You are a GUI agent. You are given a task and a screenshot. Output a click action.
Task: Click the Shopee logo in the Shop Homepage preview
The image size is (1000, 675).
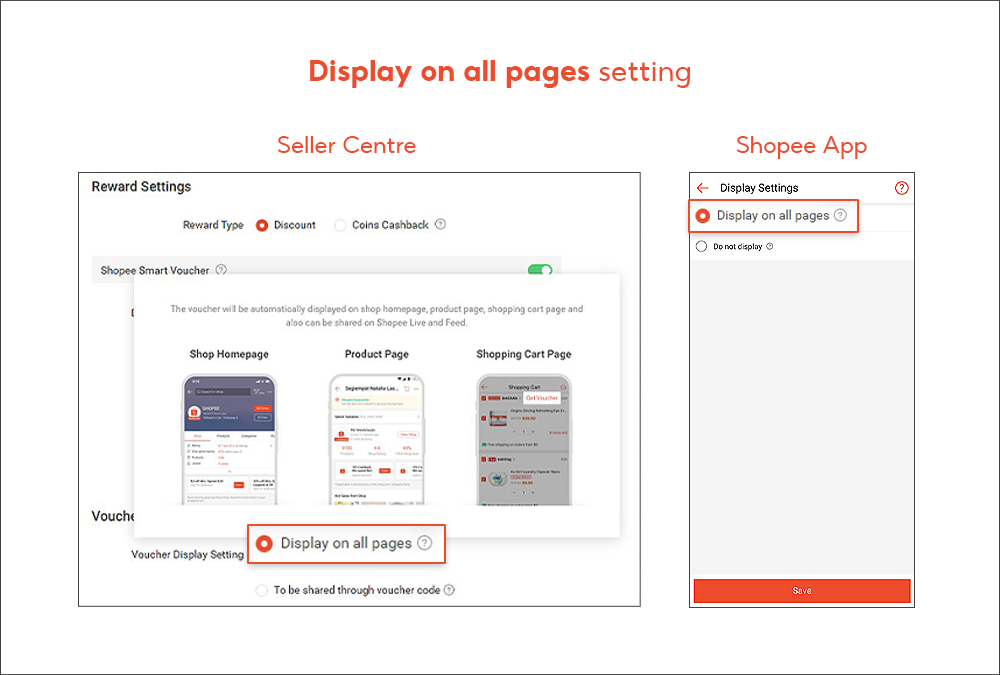tap(193, 413)
